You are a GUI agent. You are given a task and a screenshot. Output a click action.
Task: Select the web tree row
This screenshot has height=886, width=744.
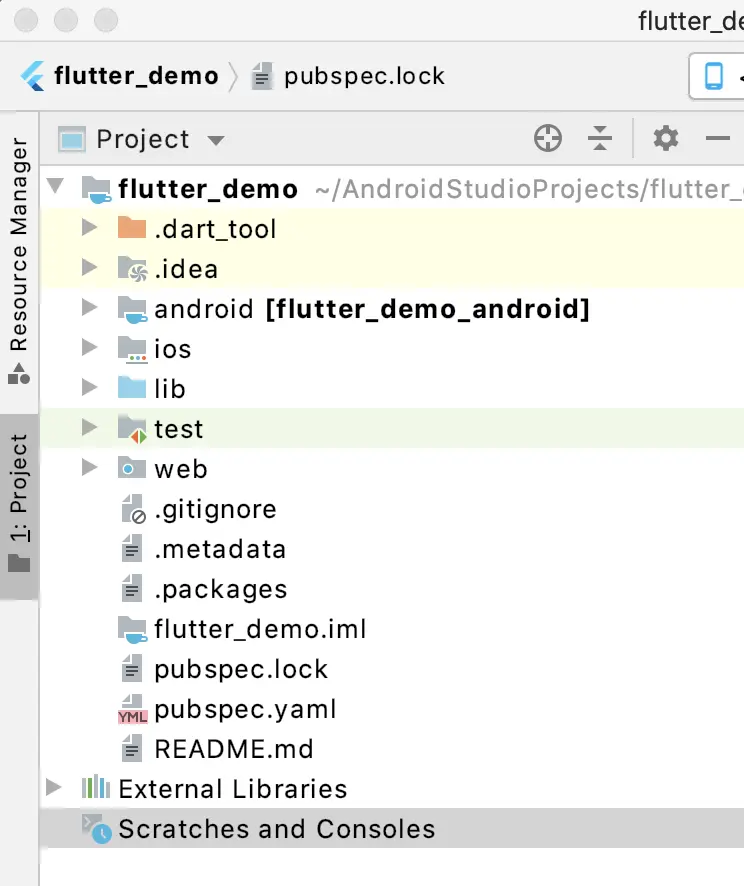point(392,468)
